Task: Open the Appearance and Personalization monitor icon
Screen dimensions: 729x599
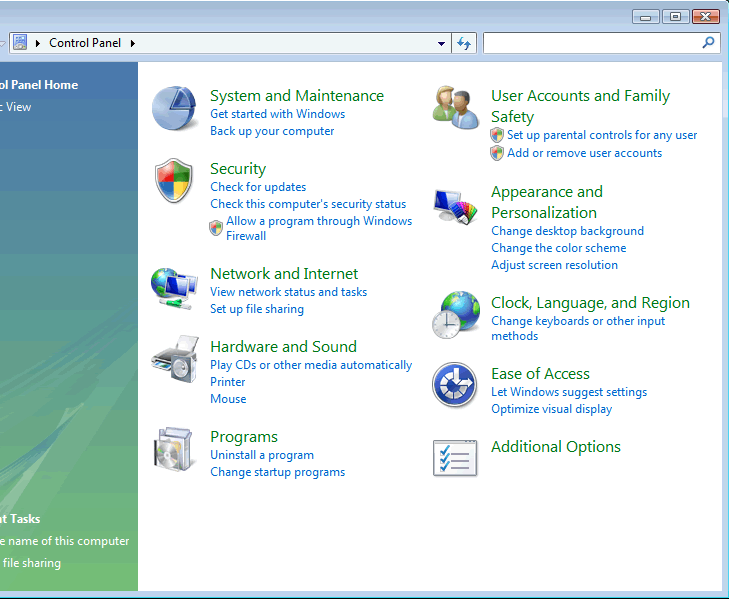Action: pyautogui.click(x=455, y=207)
